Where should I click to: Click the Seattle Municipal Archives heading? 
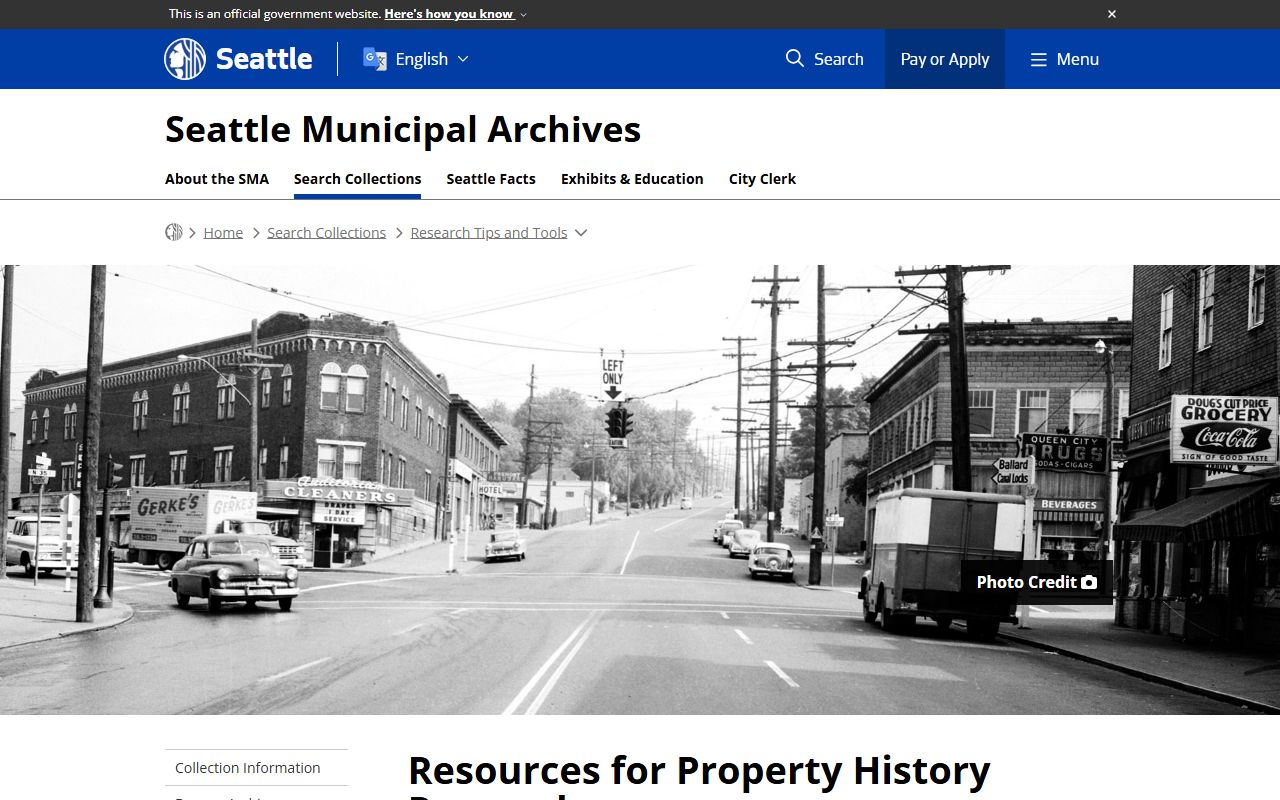(x=403, y=129)
